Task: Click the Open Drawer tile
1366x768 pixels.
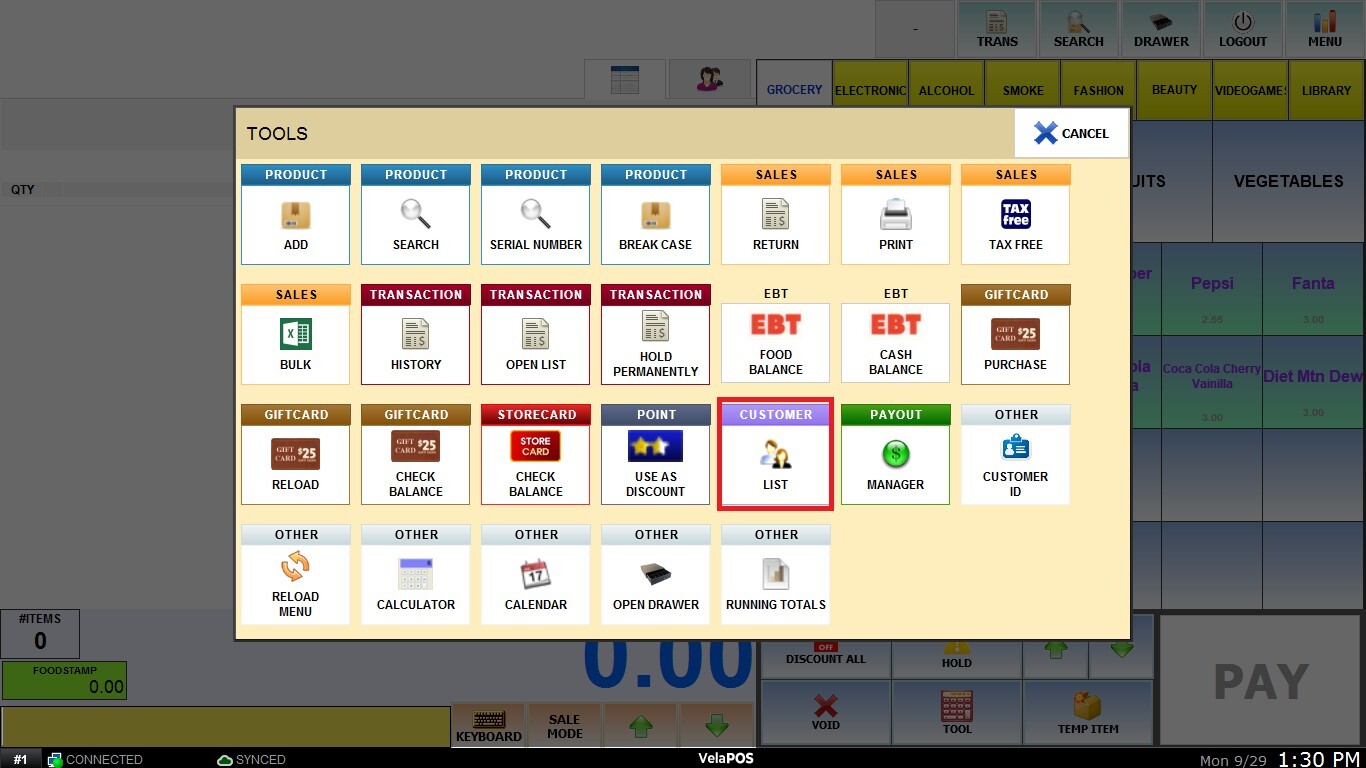Action: [655, 584]
